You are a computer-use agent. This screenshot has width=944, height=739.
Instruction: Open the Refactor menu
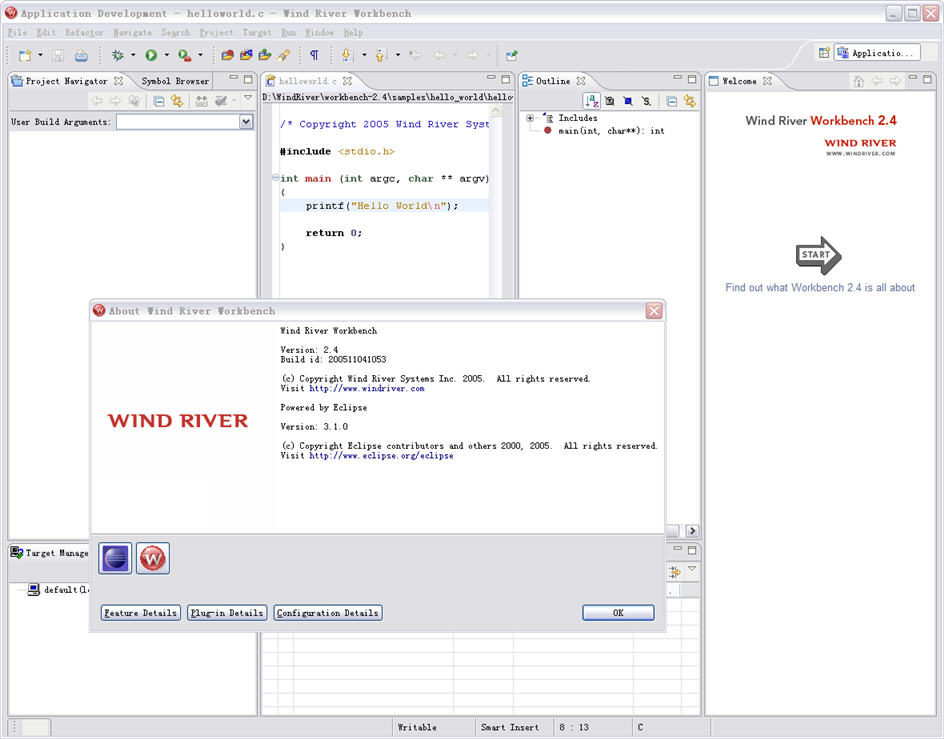[x=84, y=33]
